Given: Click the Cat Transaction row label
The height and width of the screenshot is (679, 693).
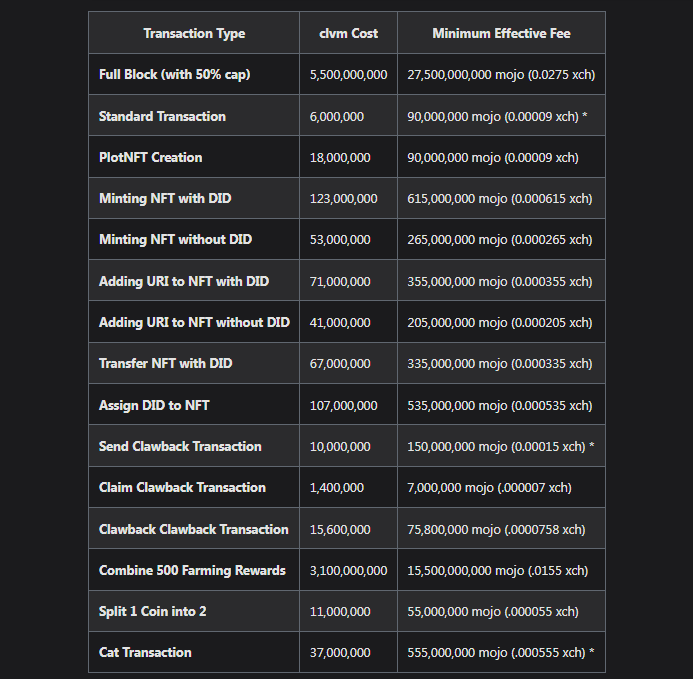Looking at the screenshot, I should 145,652.
